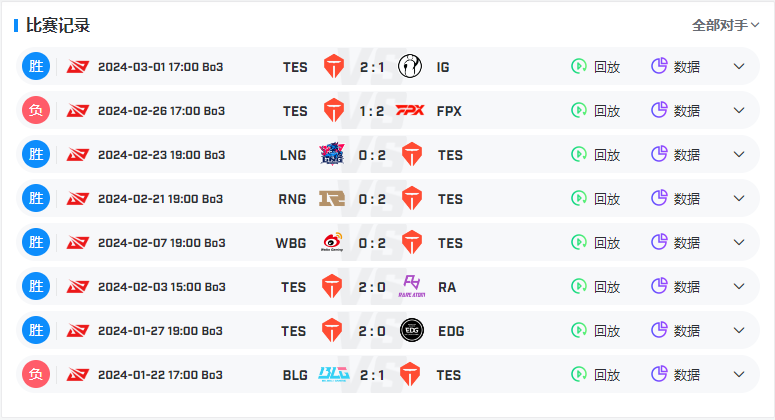Click the FPX team logo
775x420 pixels.
(x=410, y=110)
